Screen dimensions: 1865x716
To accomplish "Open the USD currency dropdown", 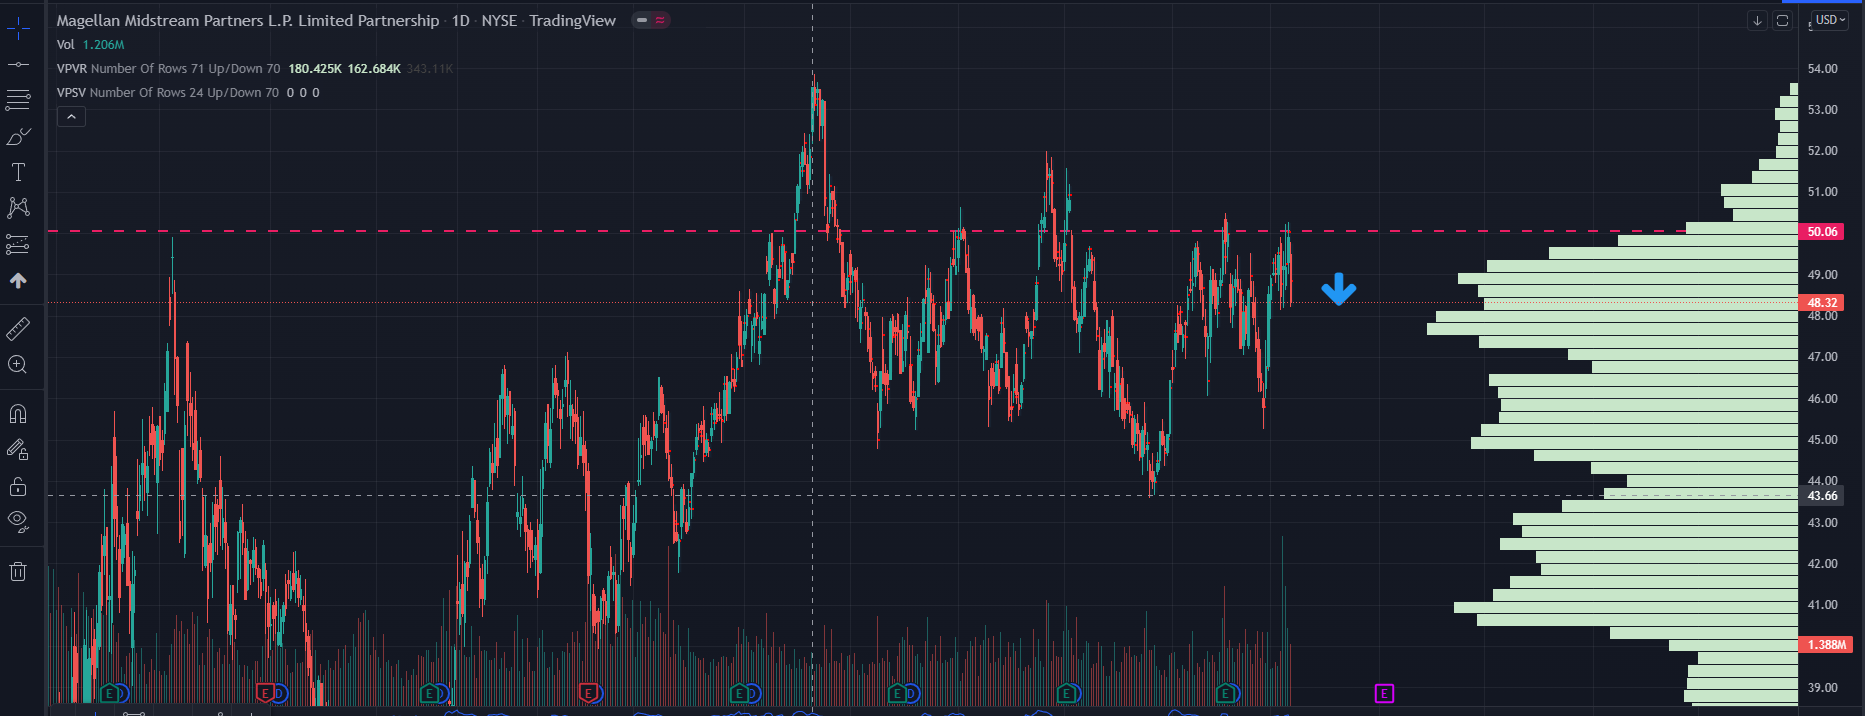I will click(x=1830, y=20).
